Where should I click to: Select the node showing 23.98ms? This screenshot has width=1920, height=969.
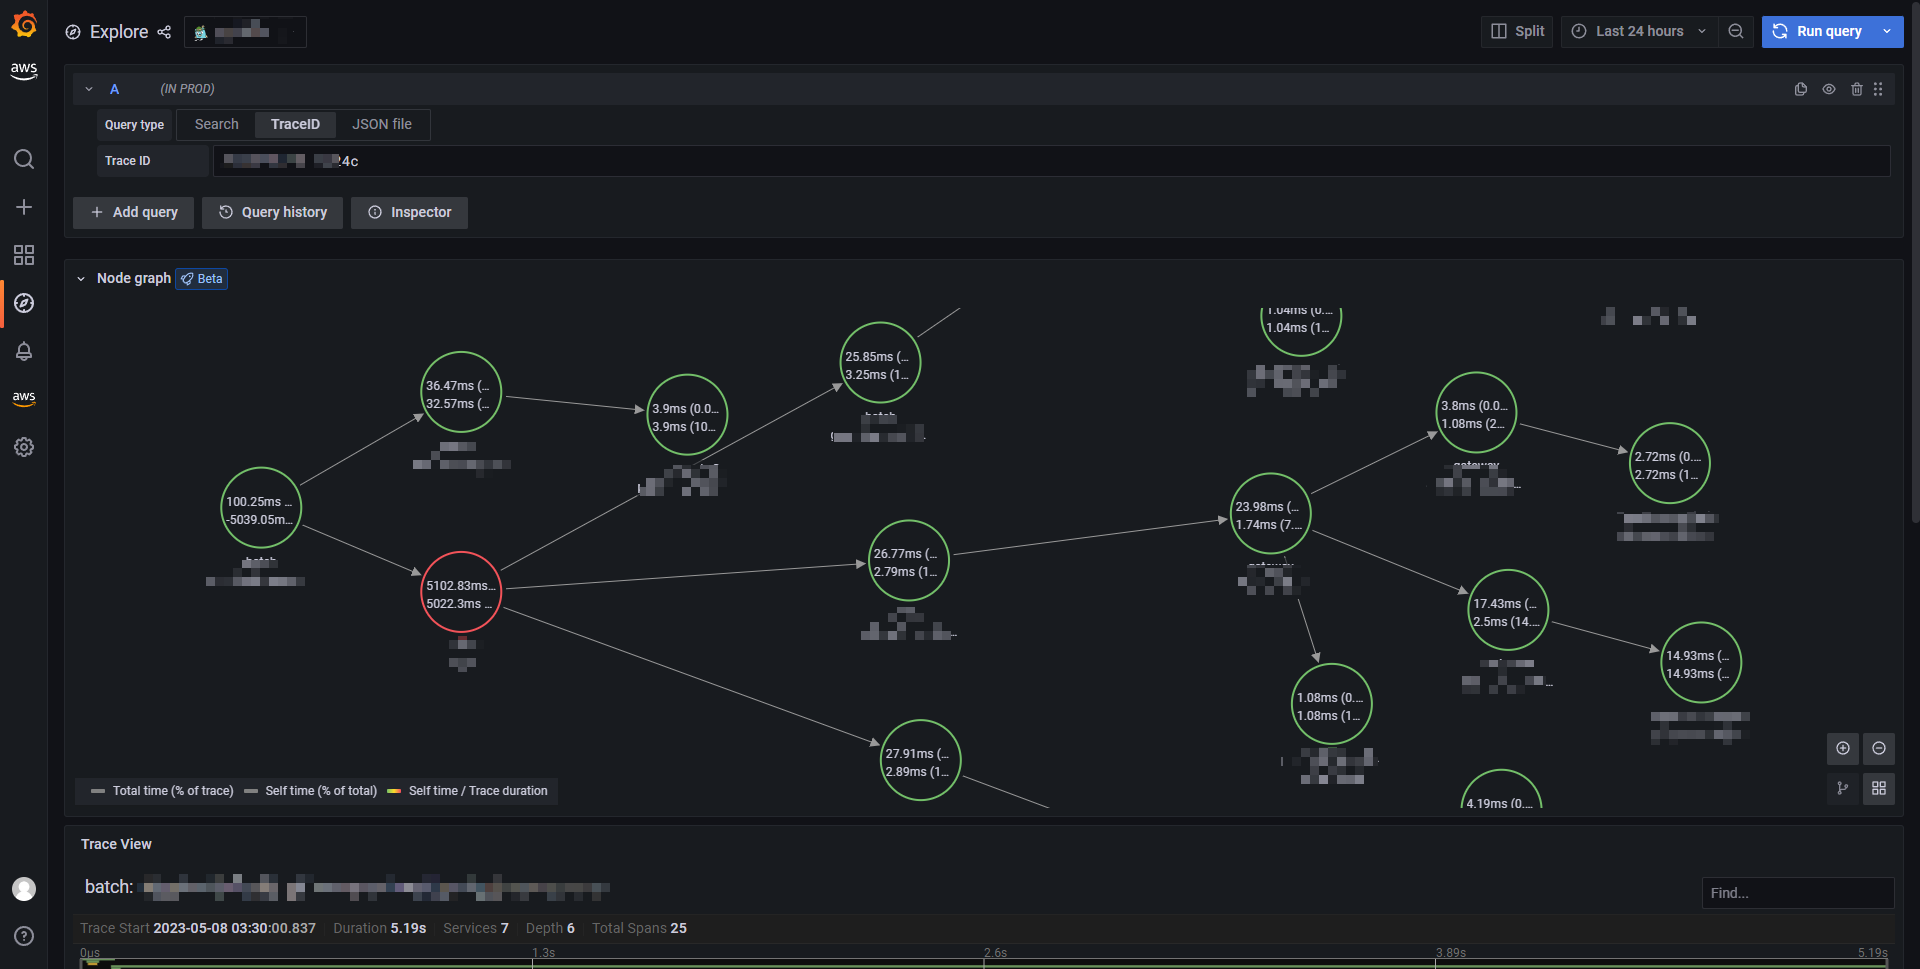coord(1270,513)
